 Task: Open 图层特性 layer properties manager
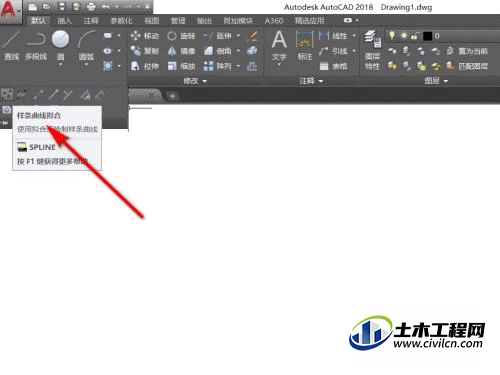(373, 50)
